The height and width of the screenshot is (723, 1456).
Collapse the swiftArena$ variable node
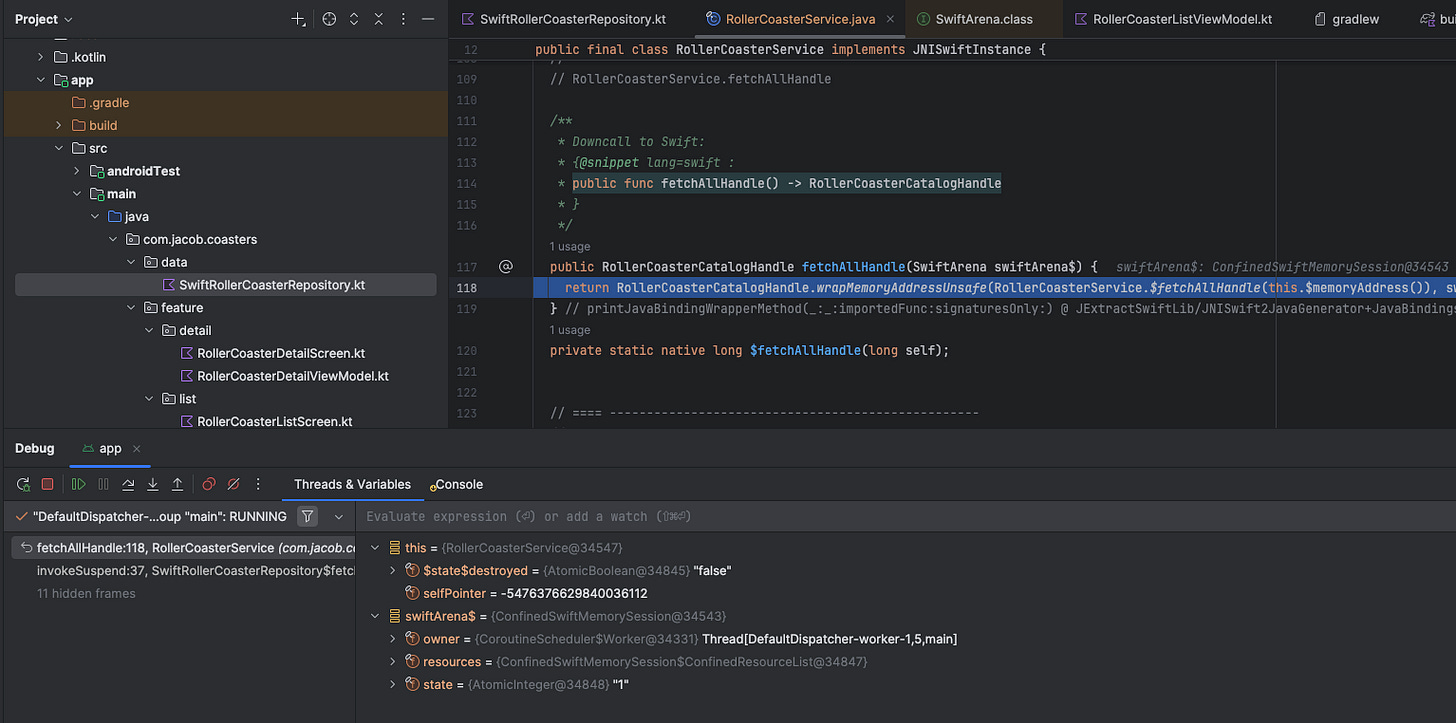pos(376,616)
